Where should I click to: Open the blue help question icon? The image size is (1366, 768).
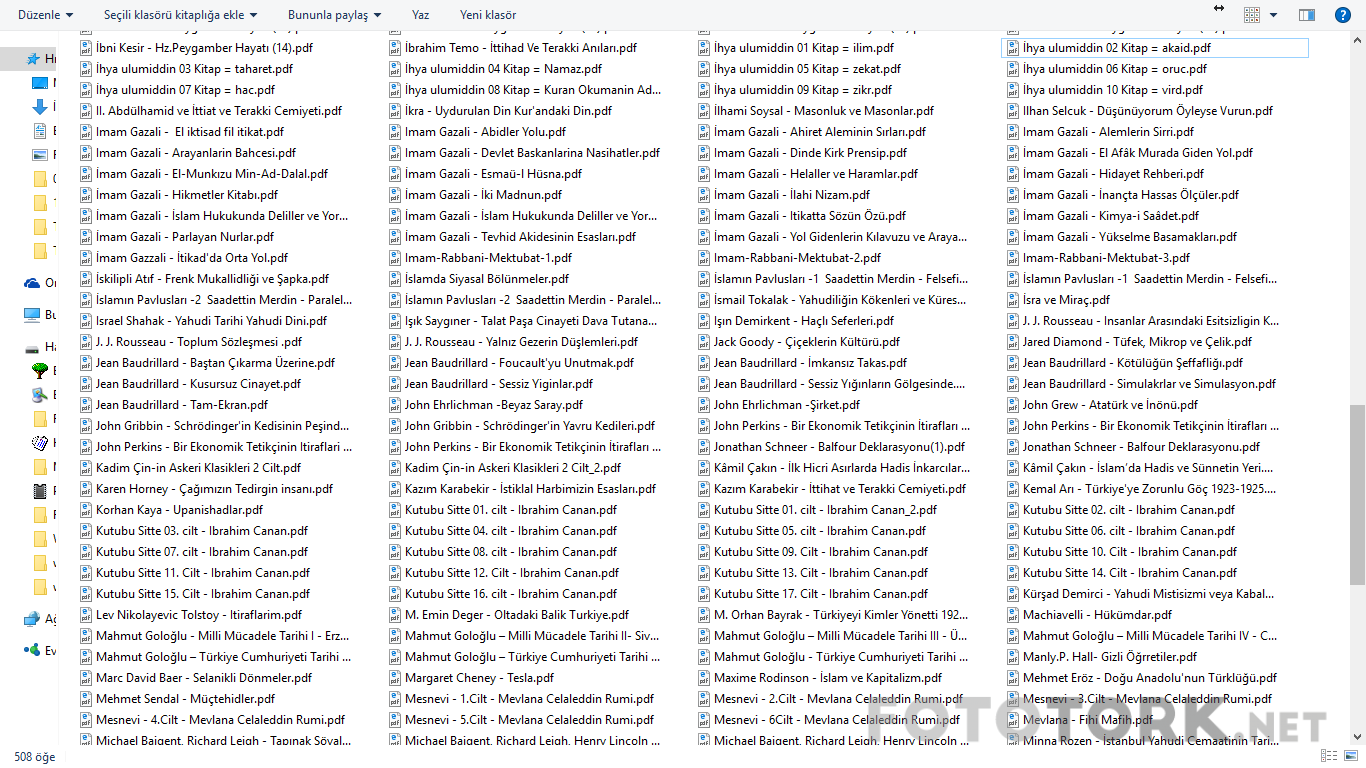(x=1342, y=15)
